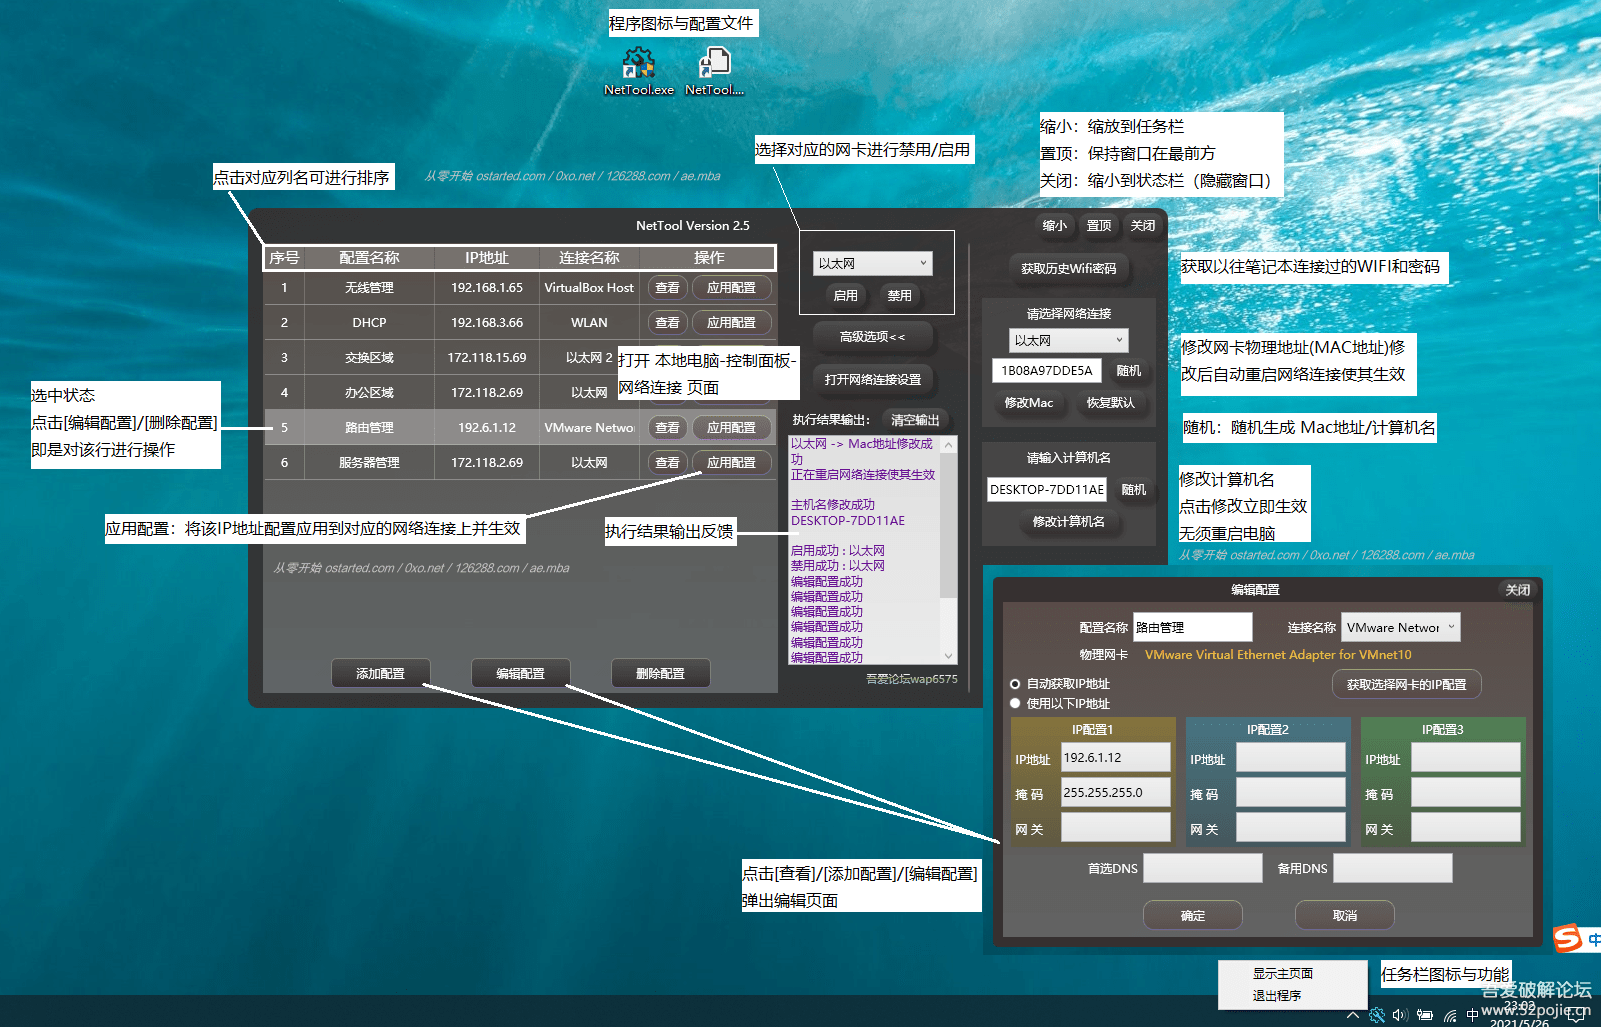This screenshot has height=1027, width=1601.
Task: Click the NetTool gear icon in system tray
Action: (1377, 1014)
